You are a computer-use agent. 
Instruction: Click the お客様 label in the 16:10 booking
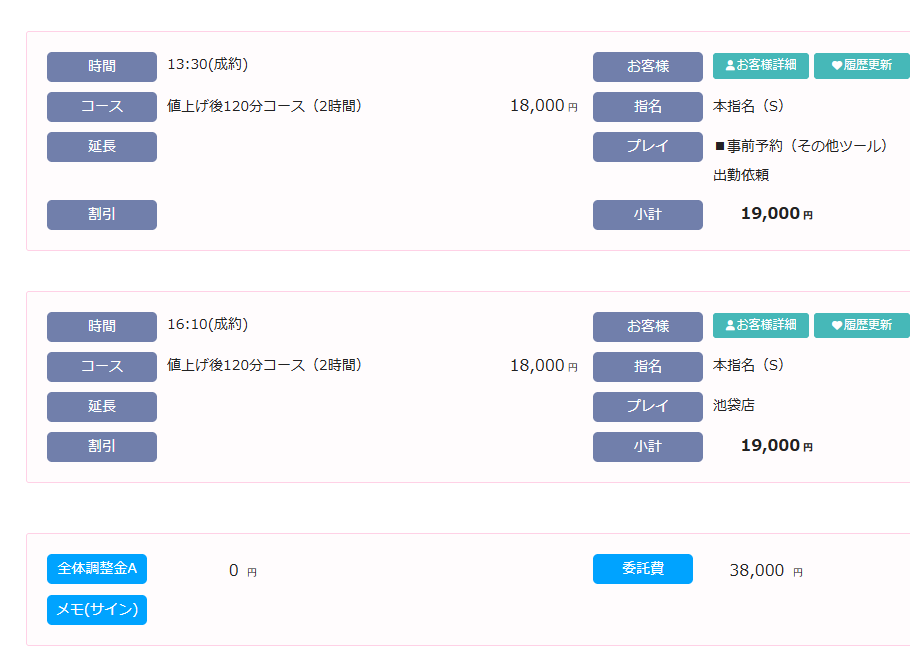(647, 327)
